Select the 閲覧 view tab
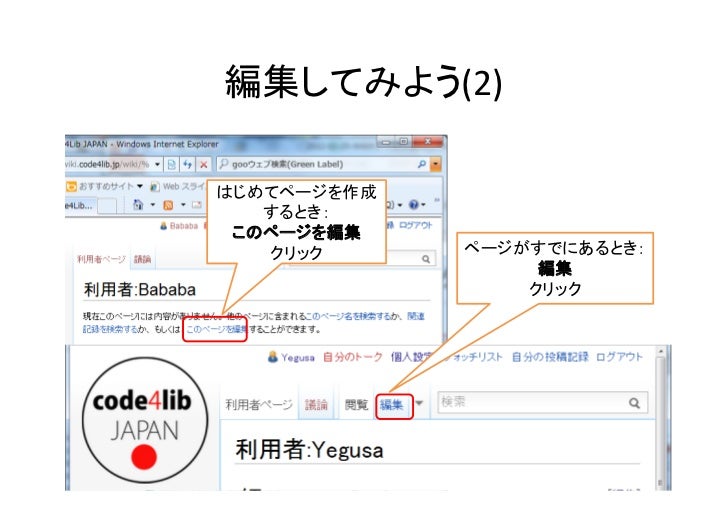This screenshot has height=515, width=728. pos(356,405)
